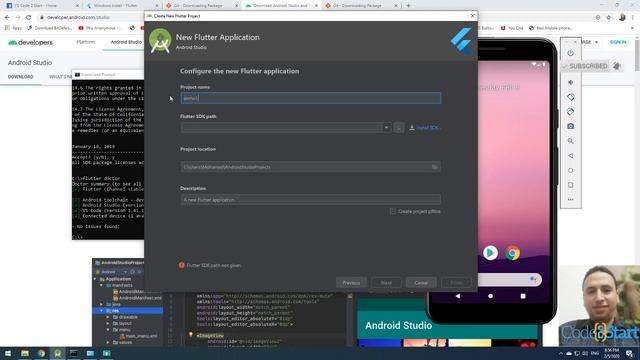Viewport: 640px width, 360px height.
Task: Open Play Store app on emulator screen
Action: point(490,253)
